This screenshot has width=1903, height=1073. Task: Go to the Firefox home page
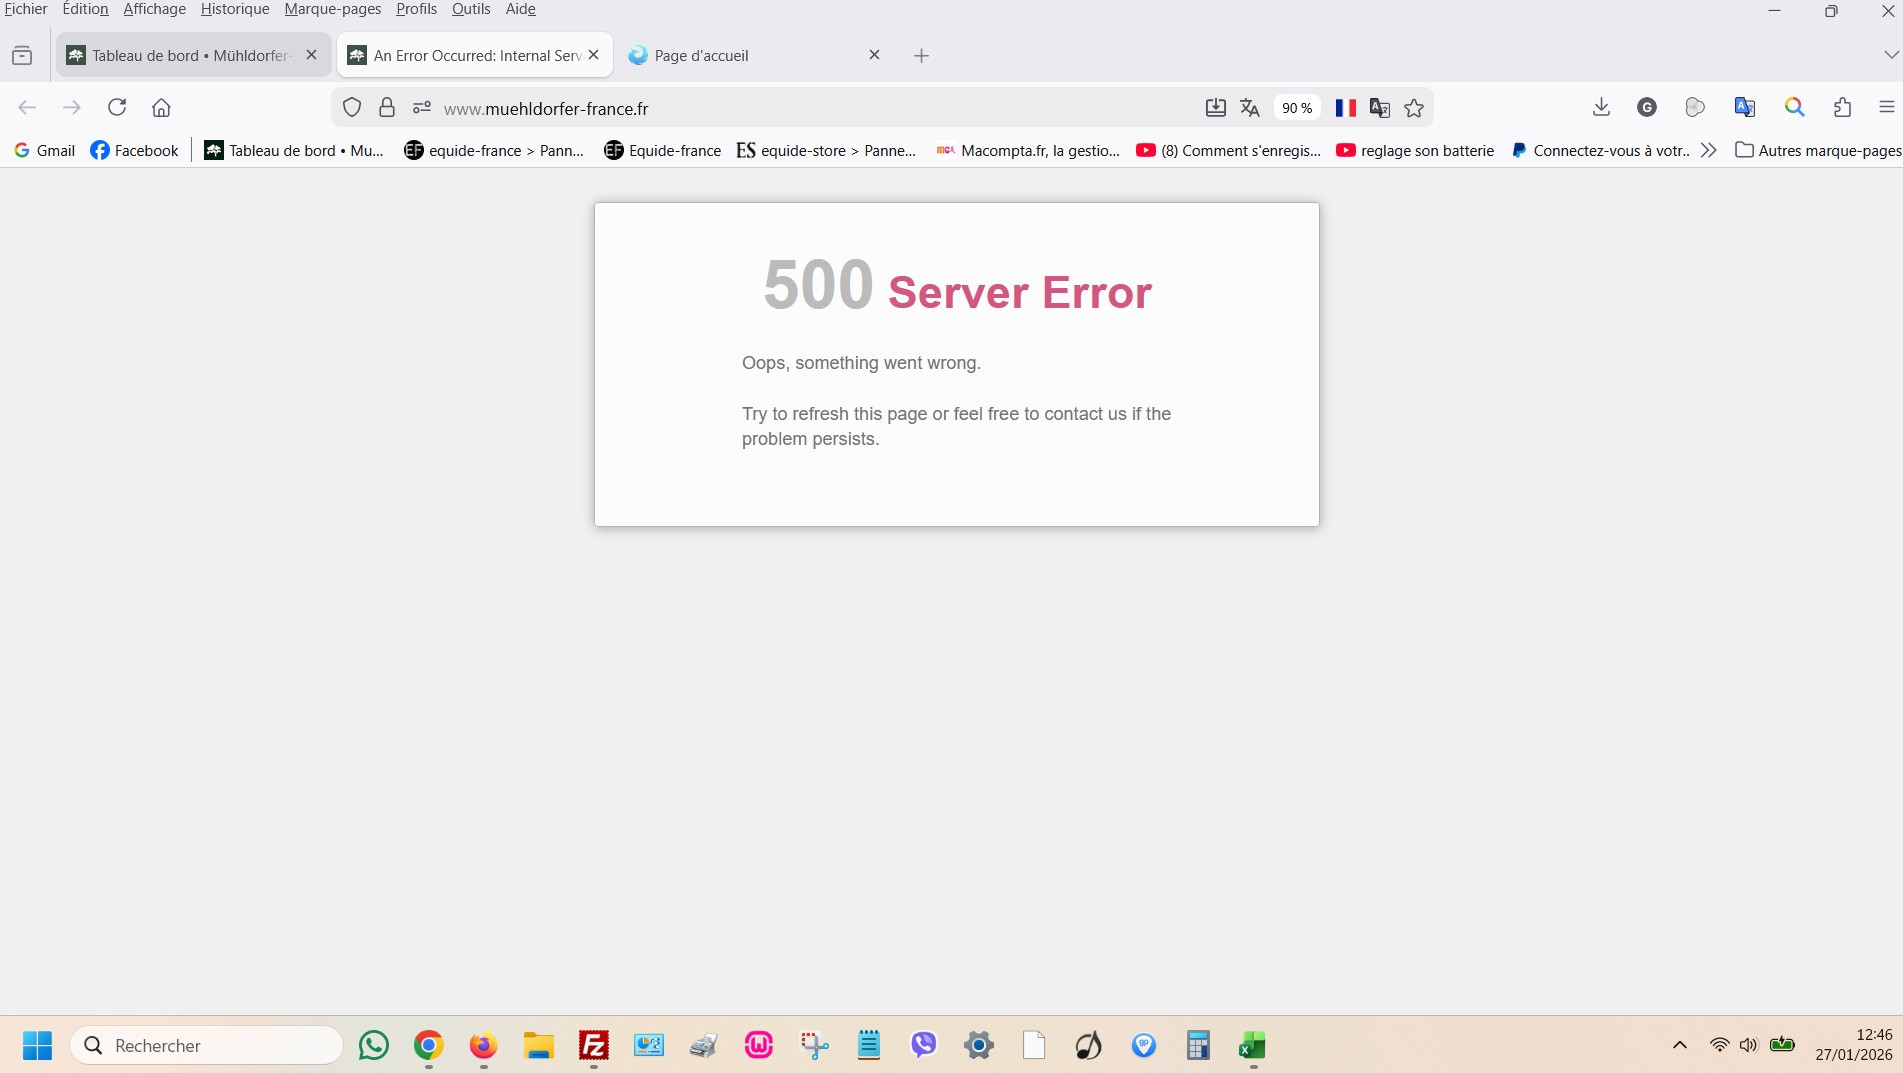point(161,108)
